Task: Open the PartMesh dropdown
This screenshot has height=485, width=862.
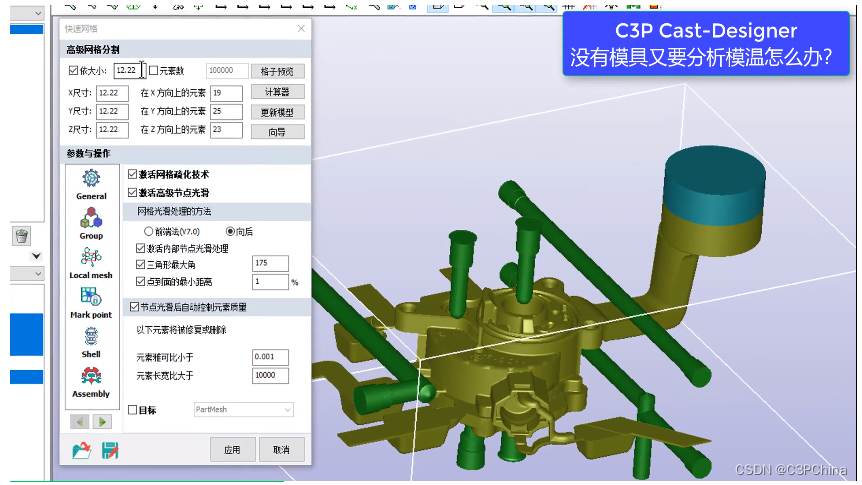Action: (244, 410)
